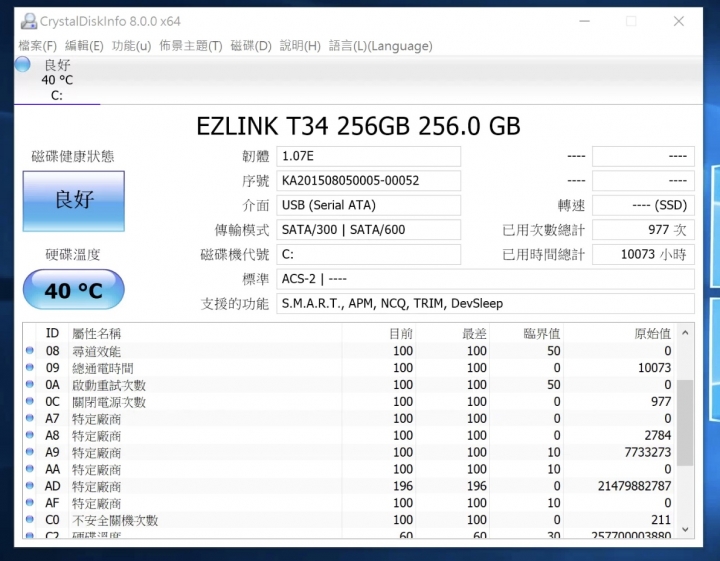Click the blue 良好 health status button

click(73, 201)
